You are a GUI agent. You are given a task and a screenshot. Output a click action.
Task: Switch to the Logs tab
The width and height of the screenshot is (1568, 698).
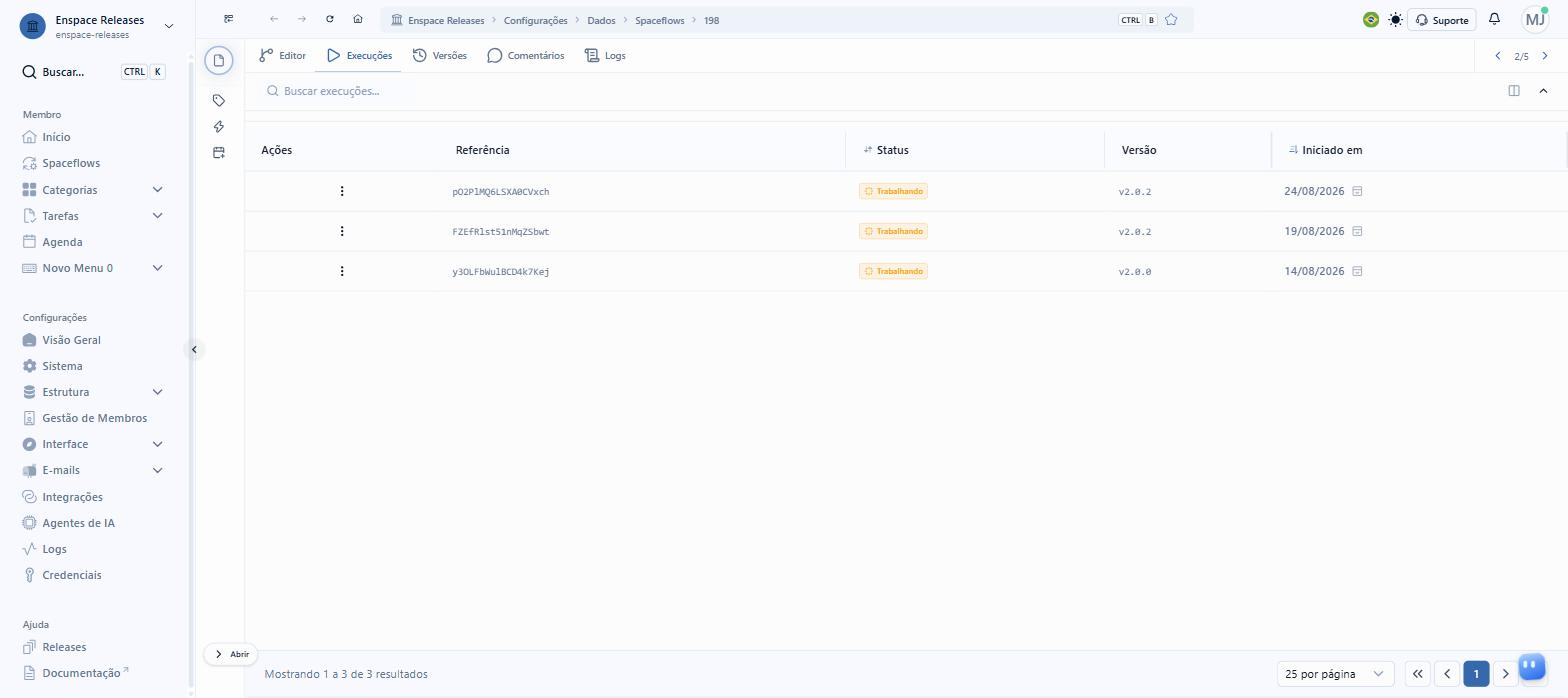605,56
